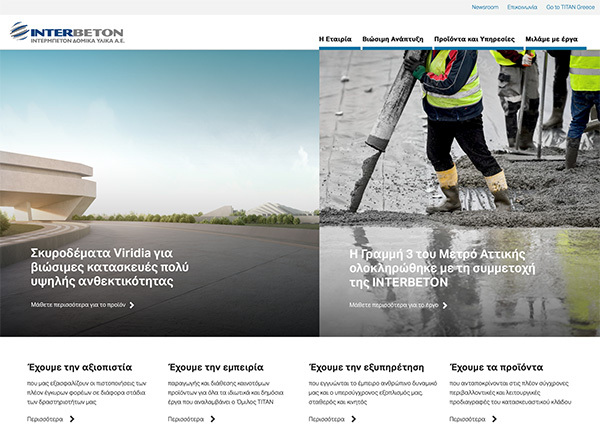The height and width of the screenshot is (447, 600).
Task: Click heading Έχουμε την εξυπηρέτηση
Action: click(x=366, y=367)
